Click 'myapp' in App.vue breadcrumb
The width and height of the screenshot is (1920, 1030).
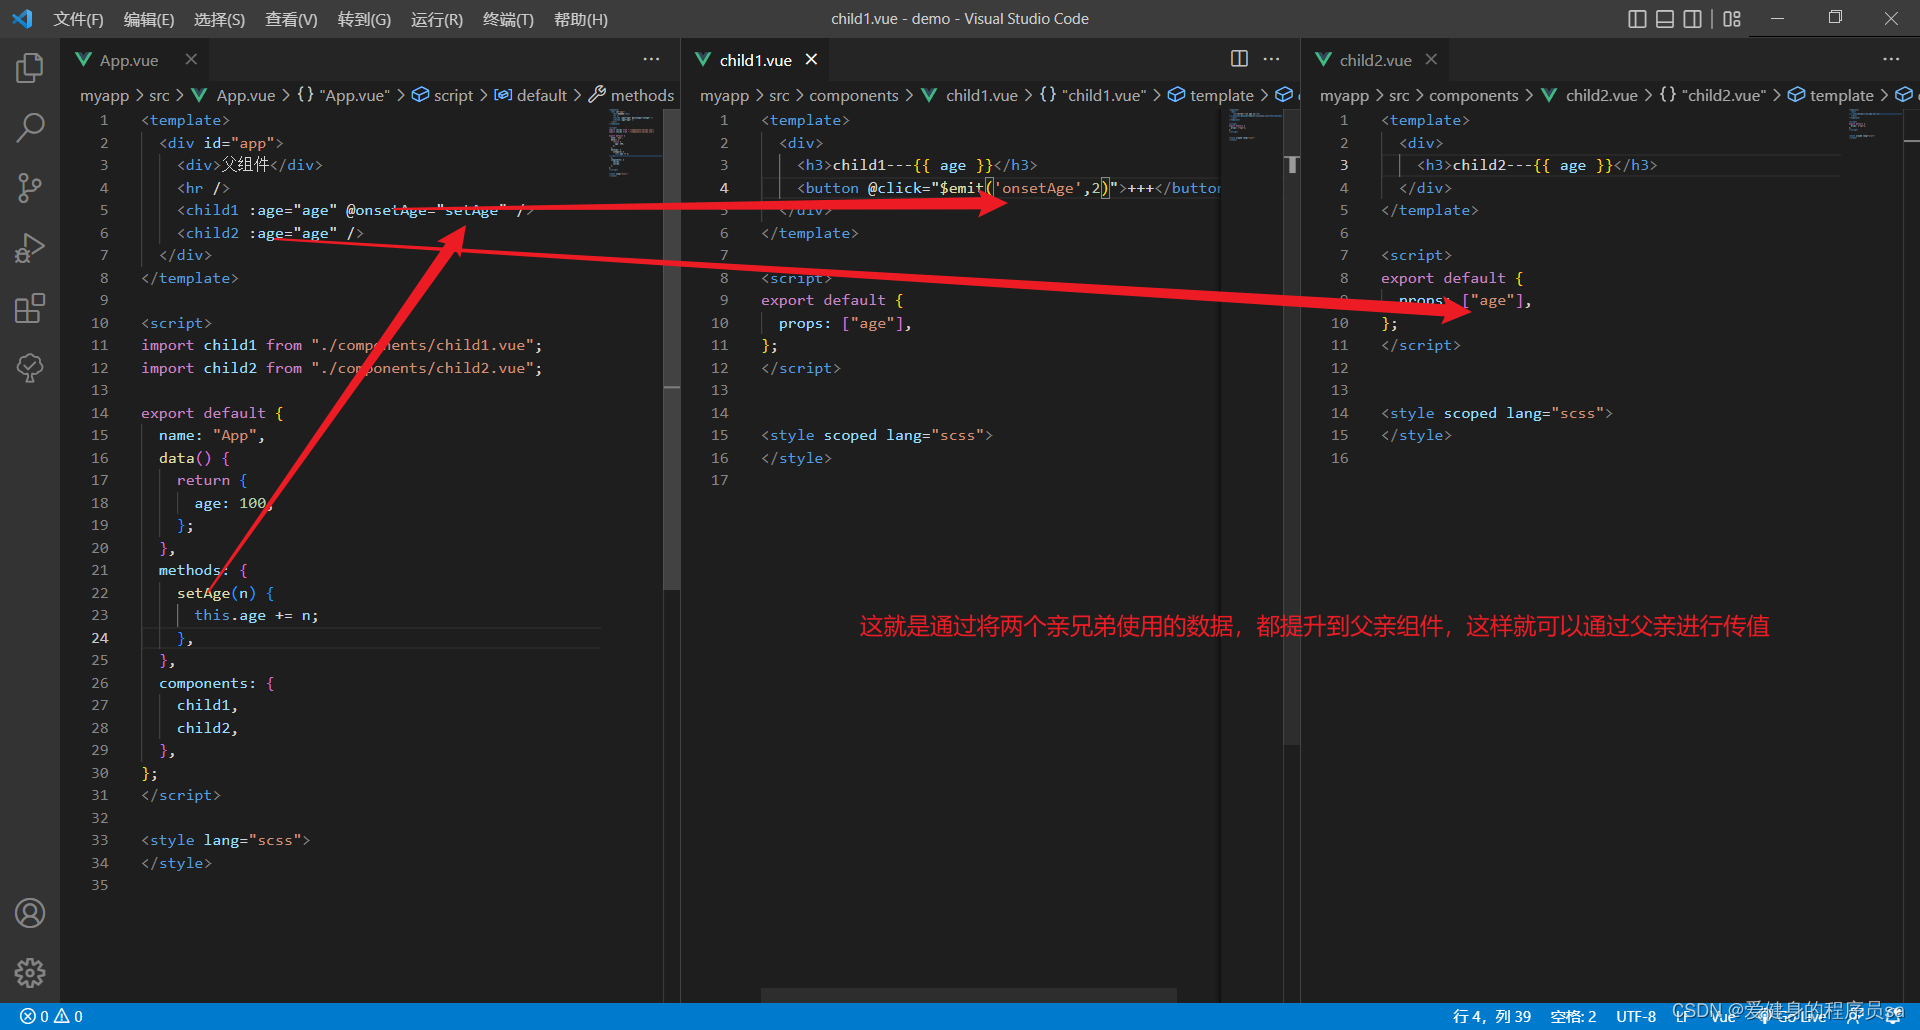(x=105, y=95)
